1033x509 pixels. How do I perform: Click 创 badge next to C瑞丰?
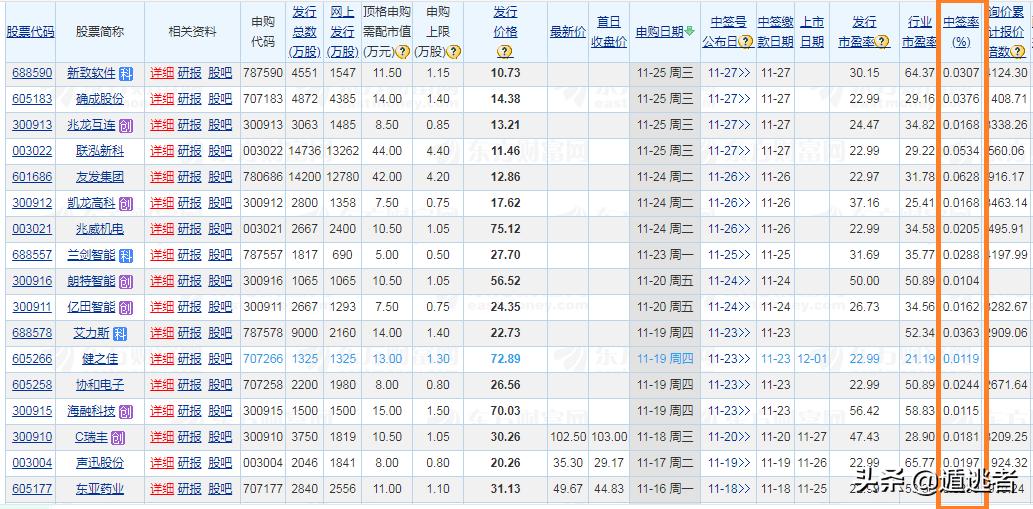[x=118, y=438]
